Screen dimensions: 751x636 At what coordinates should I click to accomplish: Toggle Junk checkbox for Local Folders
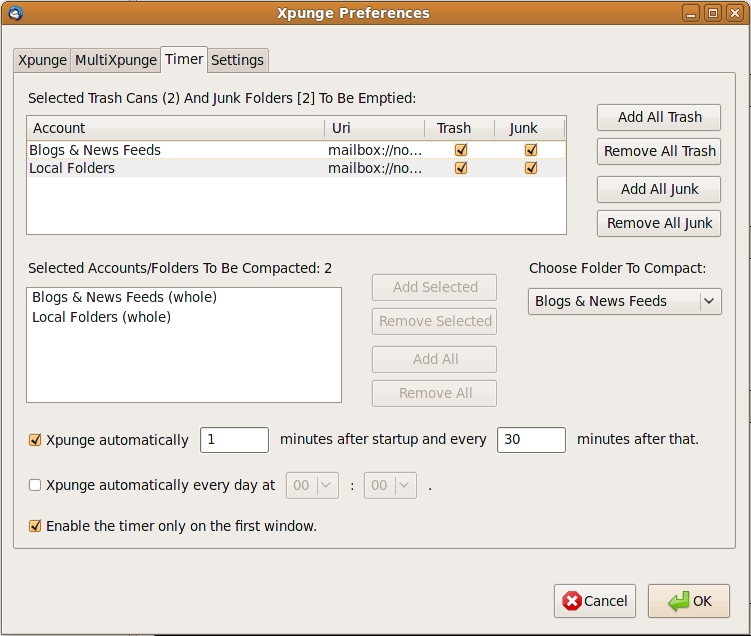pyautogui.click(x=531, y=168)
